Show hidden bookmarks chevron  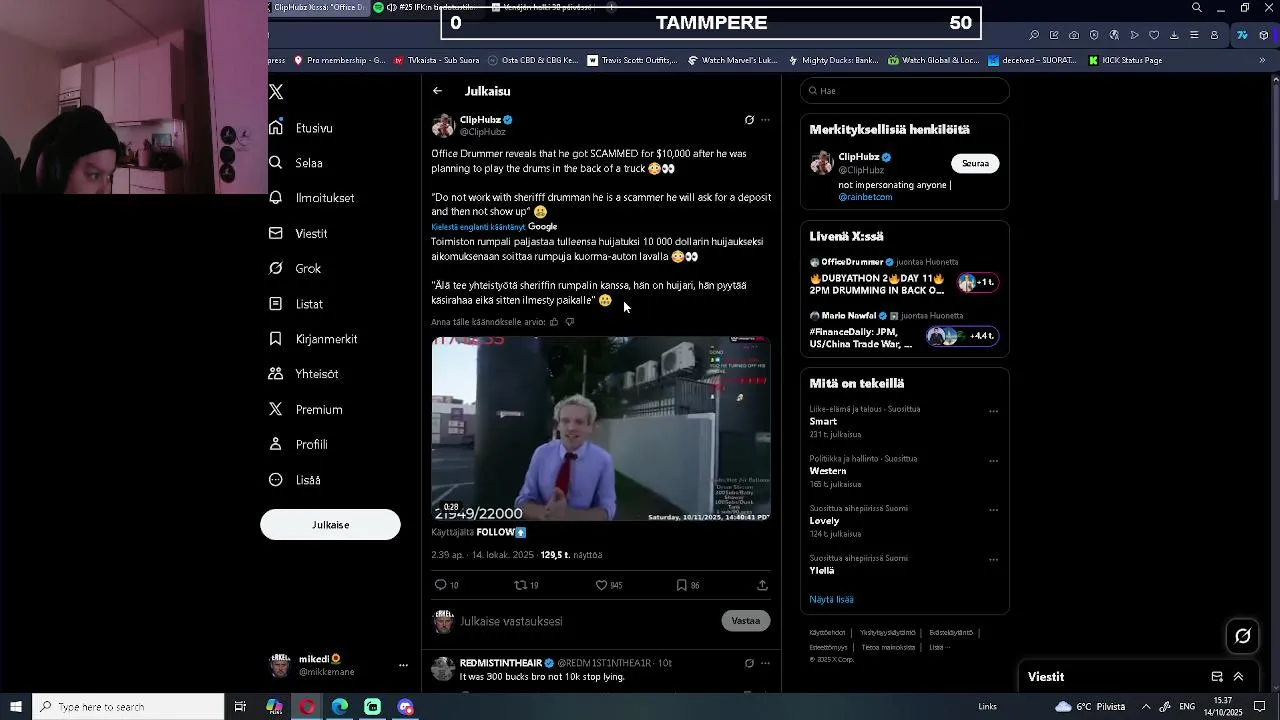coord(1262,60)
